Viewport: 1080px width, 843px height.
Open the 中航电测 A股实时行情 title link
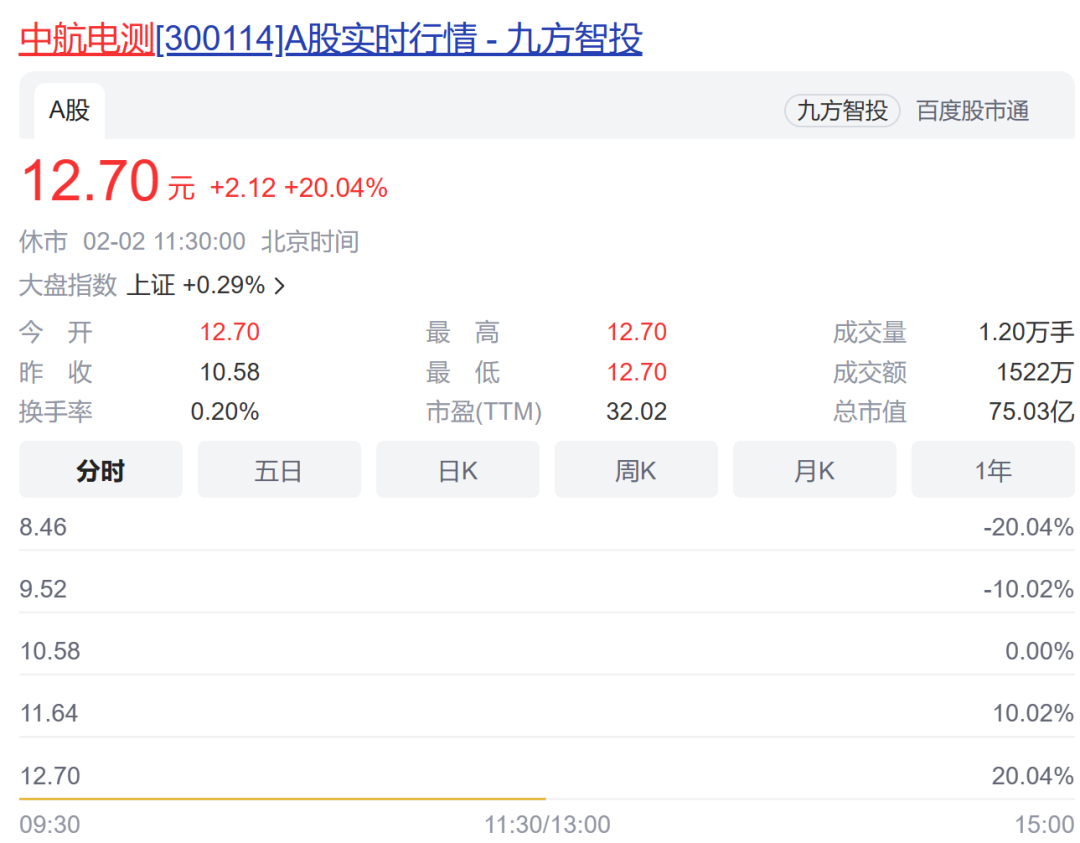(x=330, y=38)
